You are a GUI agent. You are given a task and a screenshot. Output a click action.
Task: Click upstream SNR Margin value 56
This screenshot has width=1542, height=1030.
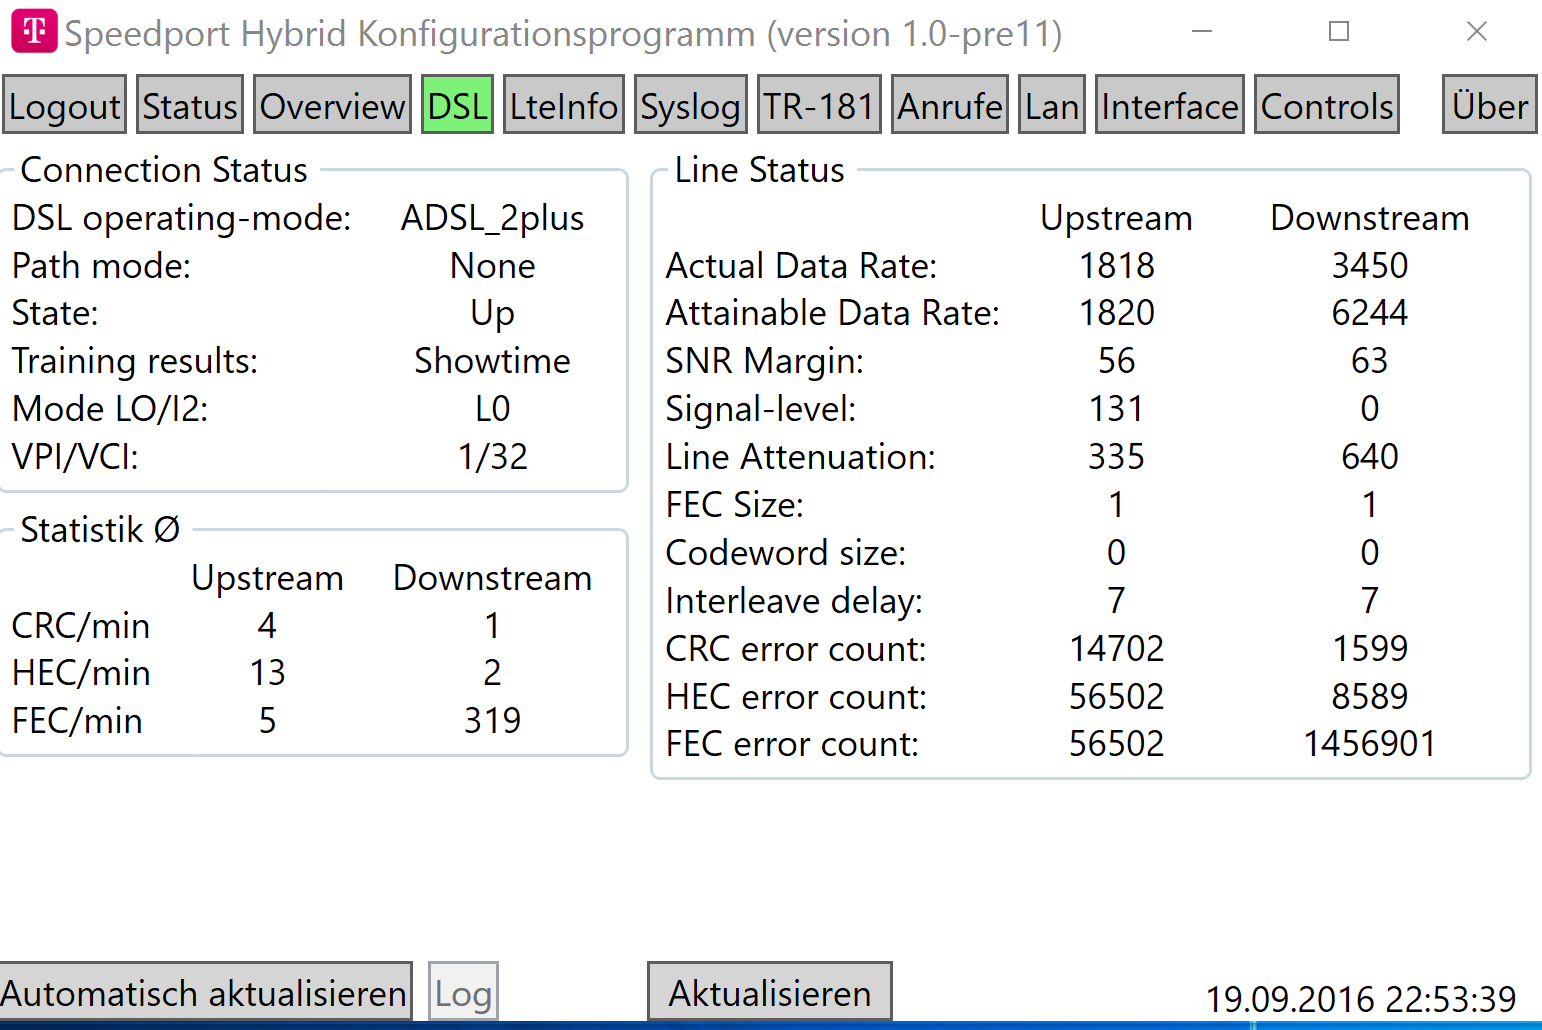[1116, 361]
